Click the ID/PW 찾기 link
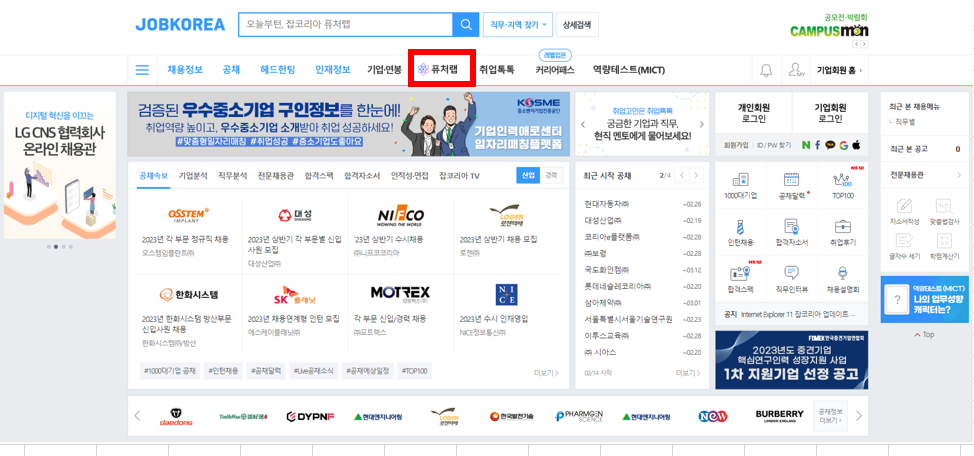The width and height of the screenshot is (974, 456). 773,145
